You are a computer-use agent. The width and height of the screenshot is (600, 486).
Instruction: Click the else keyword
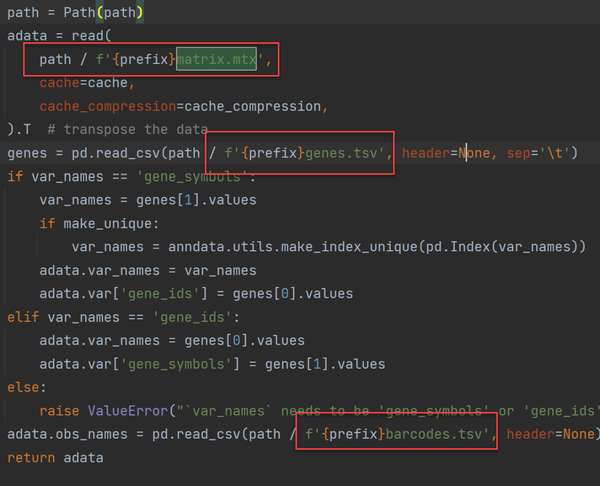(24, 386)
